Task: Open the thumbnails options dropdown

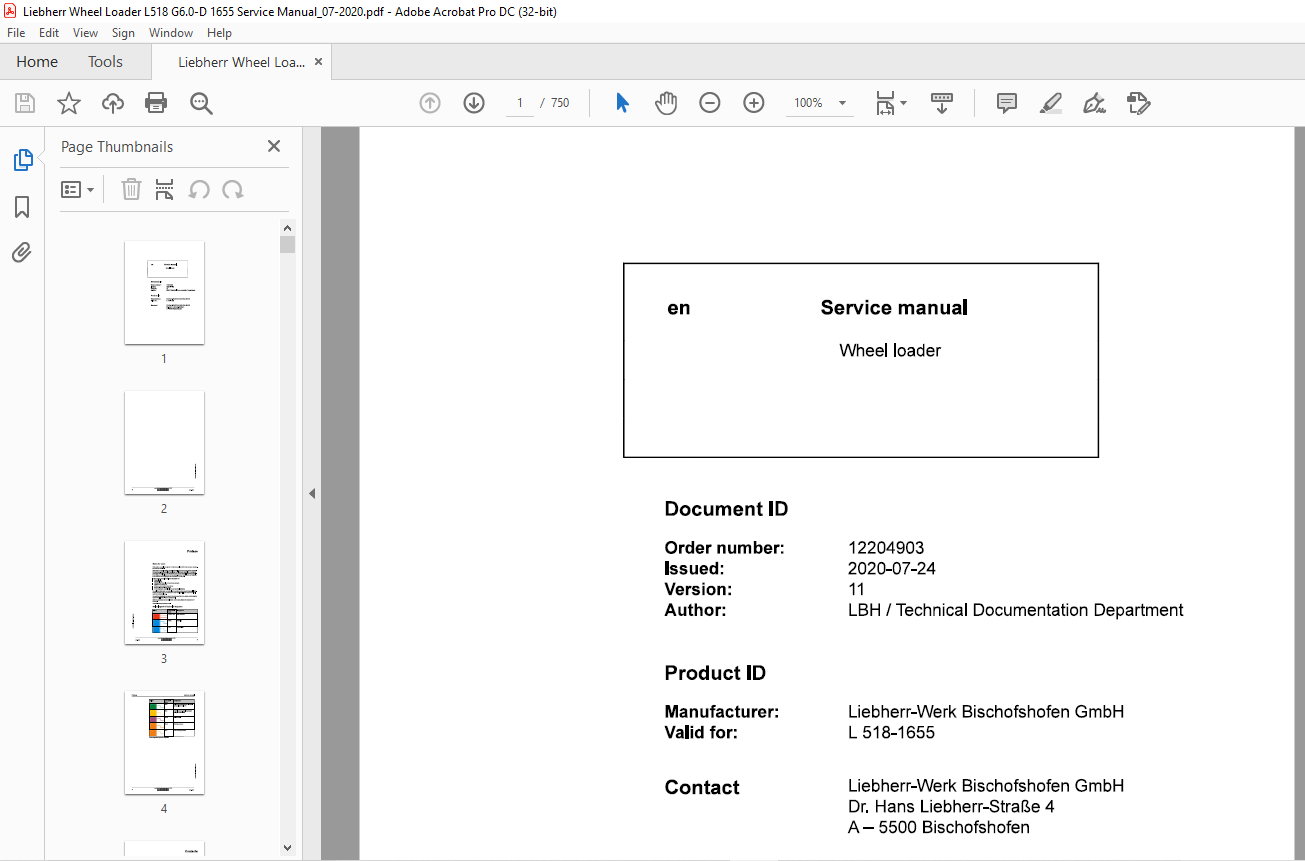Action: tap(78, 189)
